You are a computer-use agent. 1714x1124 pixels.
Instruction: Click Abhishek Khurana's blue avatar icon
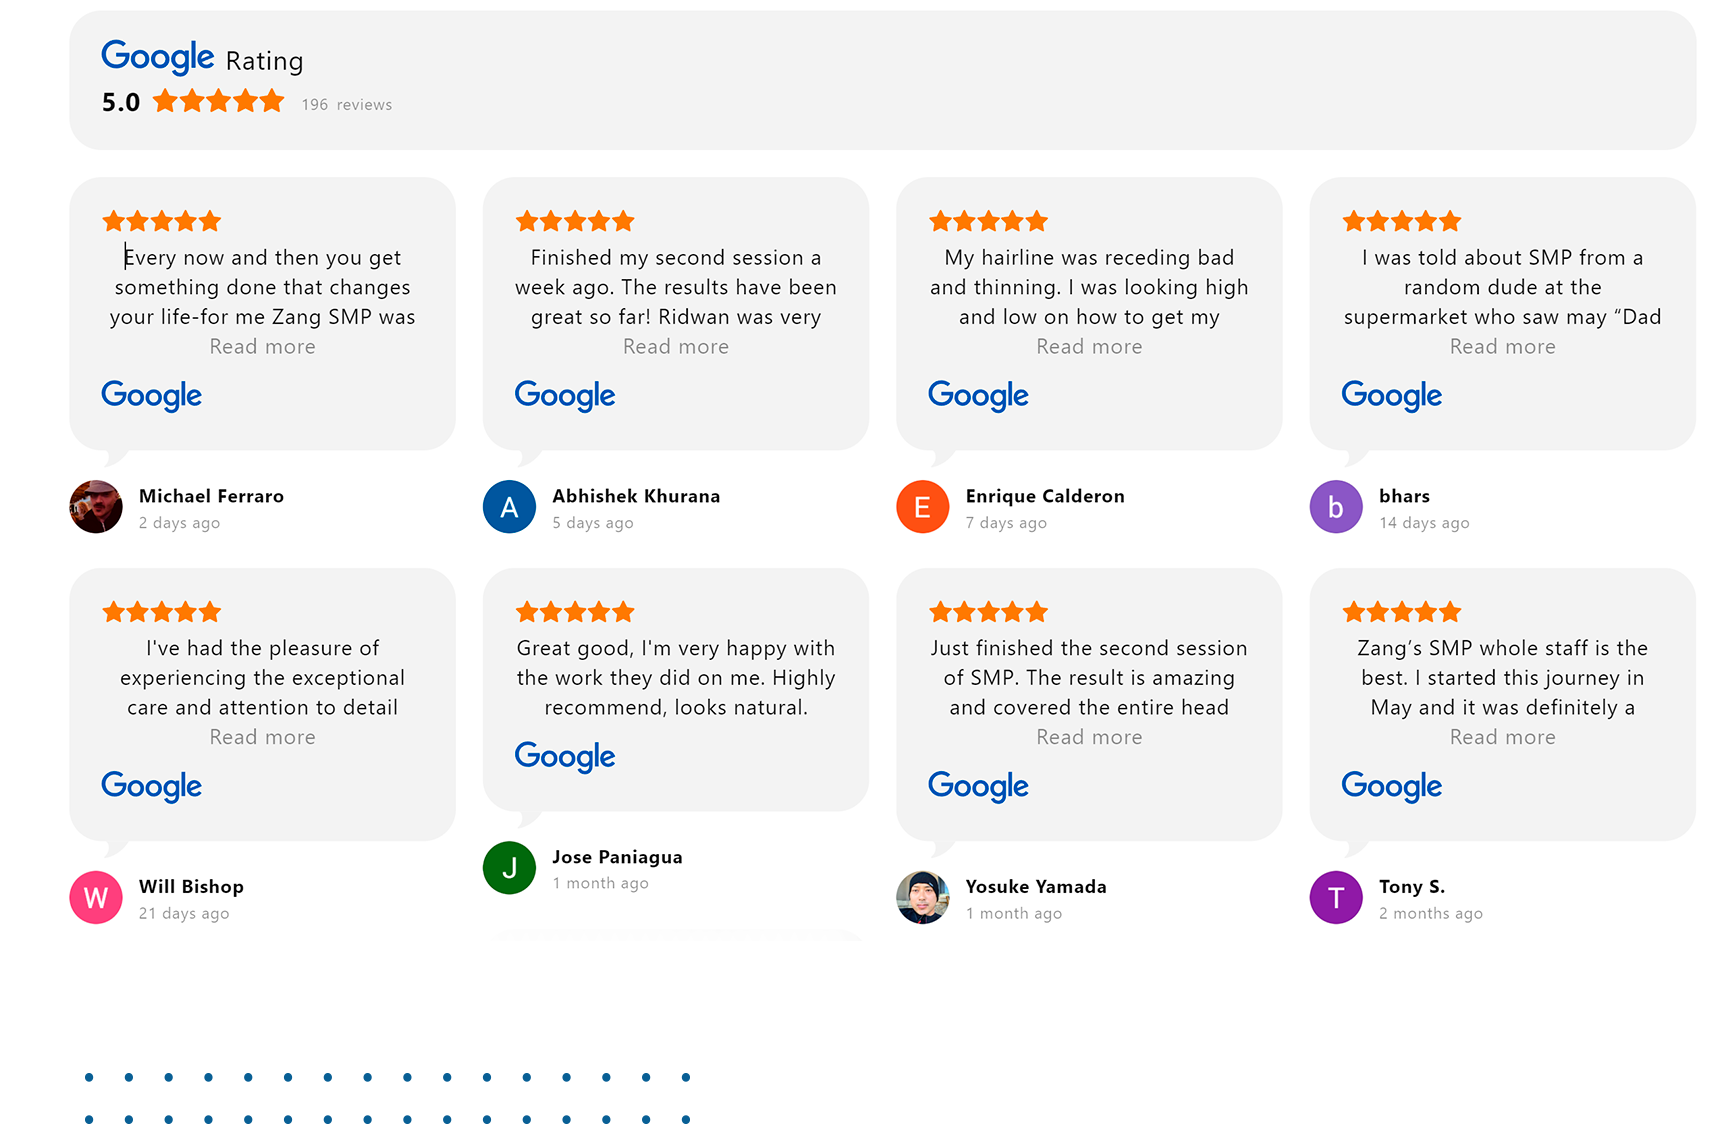pyautogui.click(x=509, y=507)
